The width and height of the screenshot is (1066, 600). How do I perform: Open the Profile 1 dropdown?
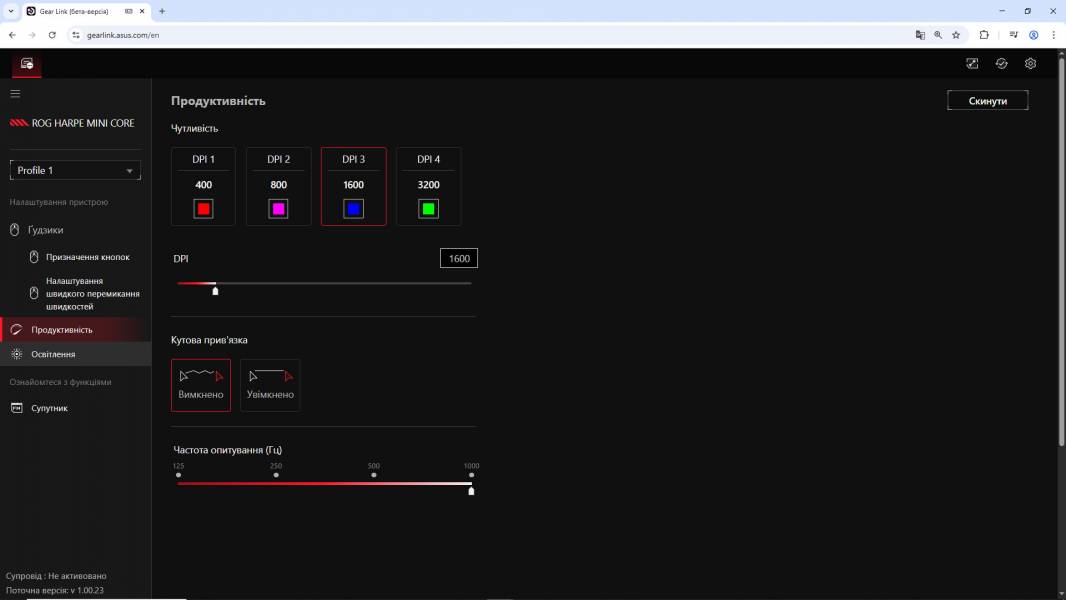(x=75, y=171)
